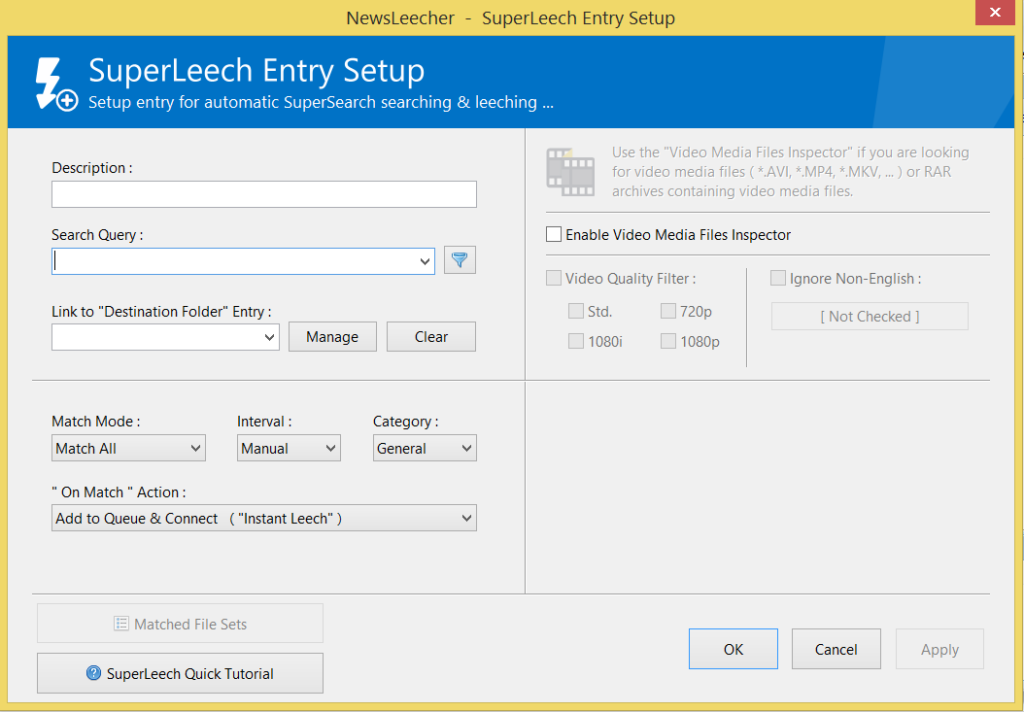Screen dimensions: 1024x712
Task: Check the Std. video quality option
Action: [576, 311]
